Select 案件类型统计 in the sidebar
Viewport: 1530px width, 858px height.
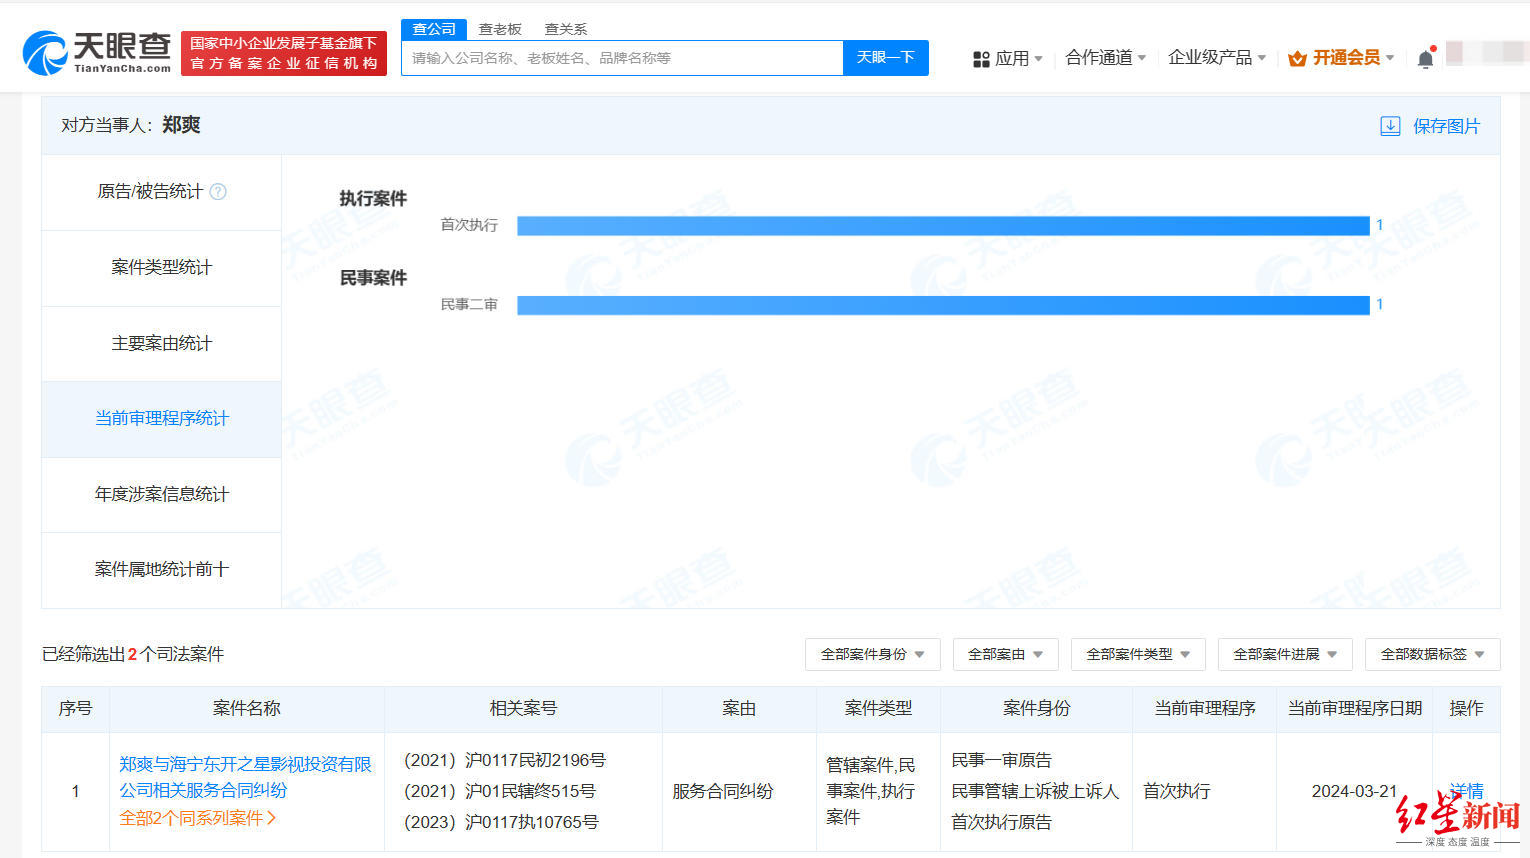[x=161, y=268]
